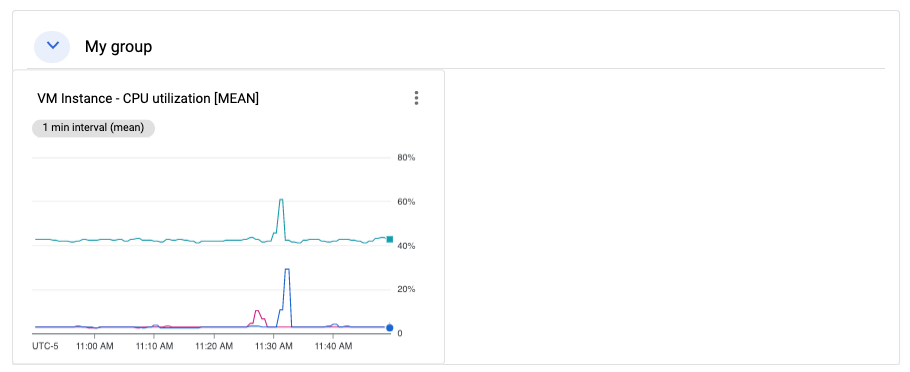This screenshot has width=910, height=372.
Task: Click the 11:40 AM axis label
Action: tap(333, 346)
